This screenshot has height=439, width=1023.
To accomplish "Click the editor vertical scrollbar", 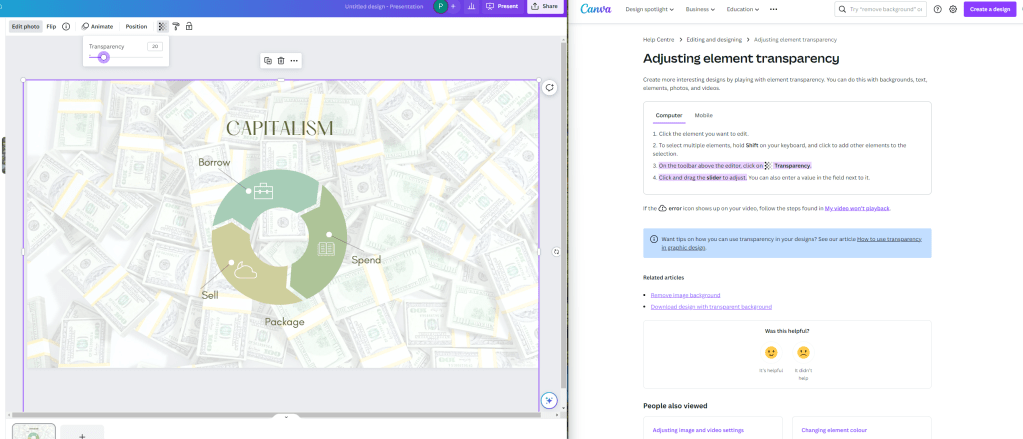I will click(x=564, y=215).
